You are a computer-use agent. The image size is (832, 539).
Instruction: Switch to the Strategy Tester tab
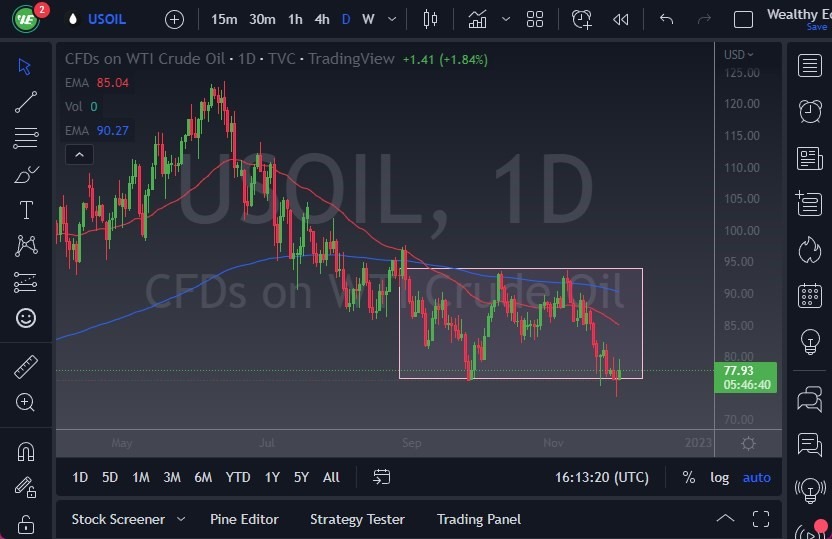tap(357, 519)
